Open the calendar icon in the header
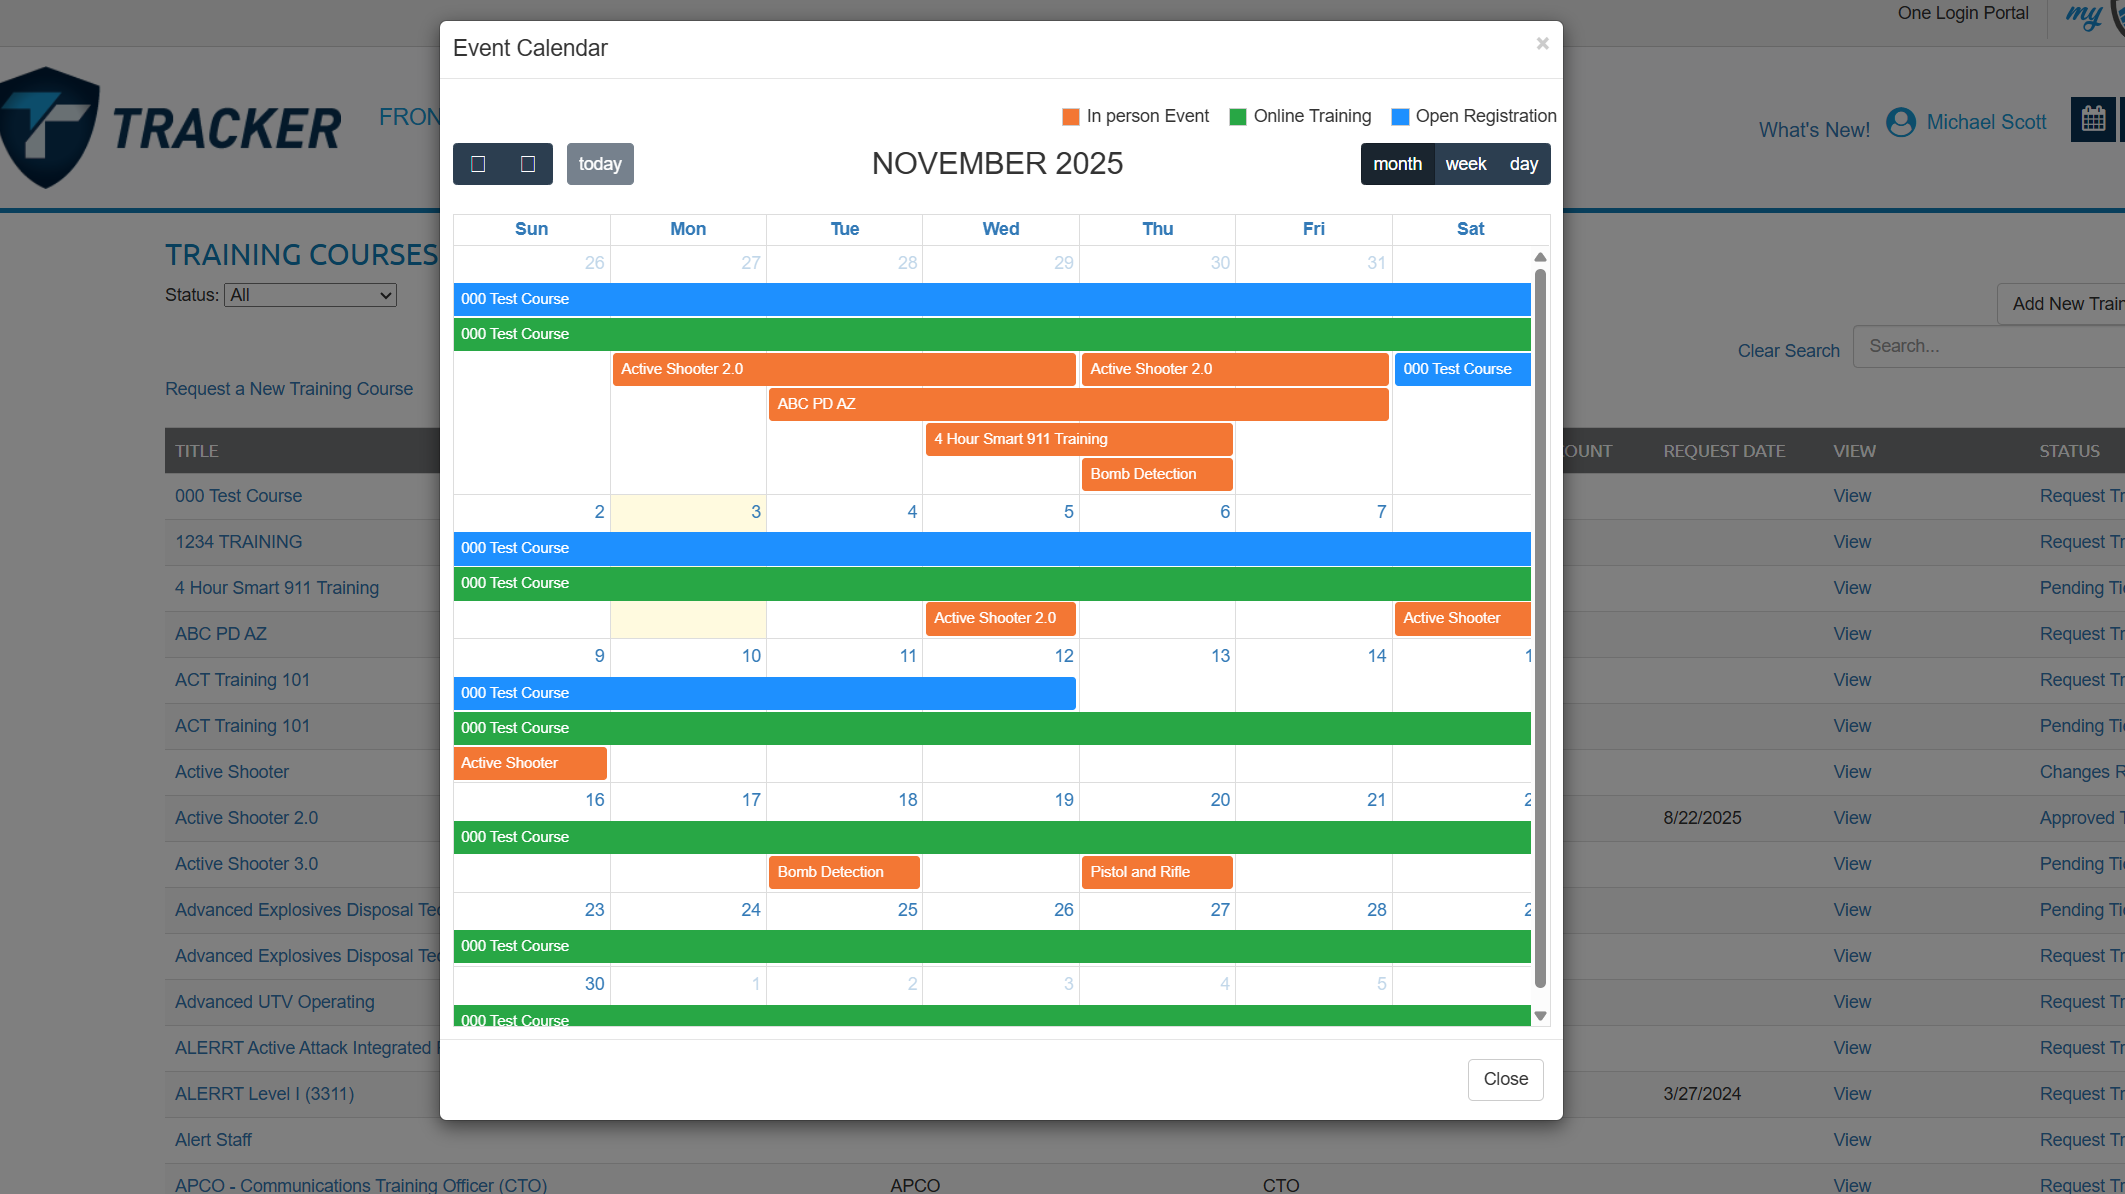The width and height of the screenshot is (2125, 1194). pos(2093,120)
